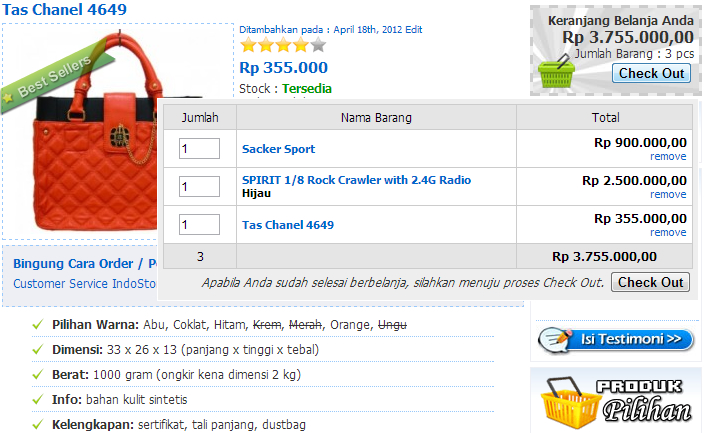
Task: Click the Edit link beside the date
Action: 414,30
